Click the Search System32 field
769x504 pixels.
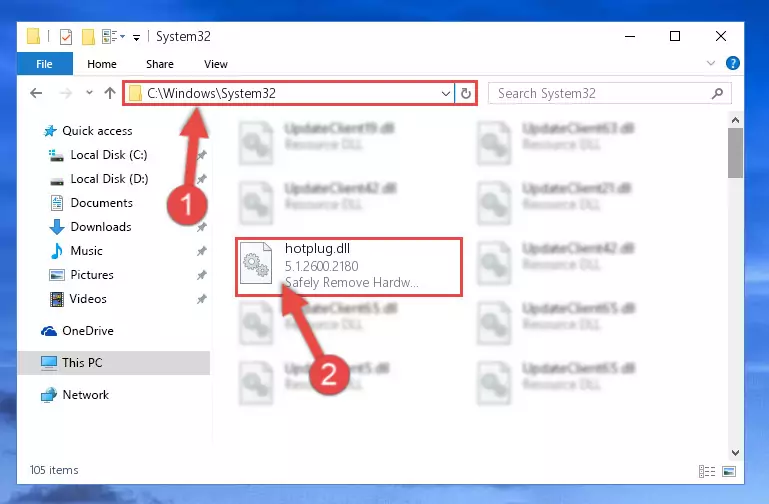(610, 93)
